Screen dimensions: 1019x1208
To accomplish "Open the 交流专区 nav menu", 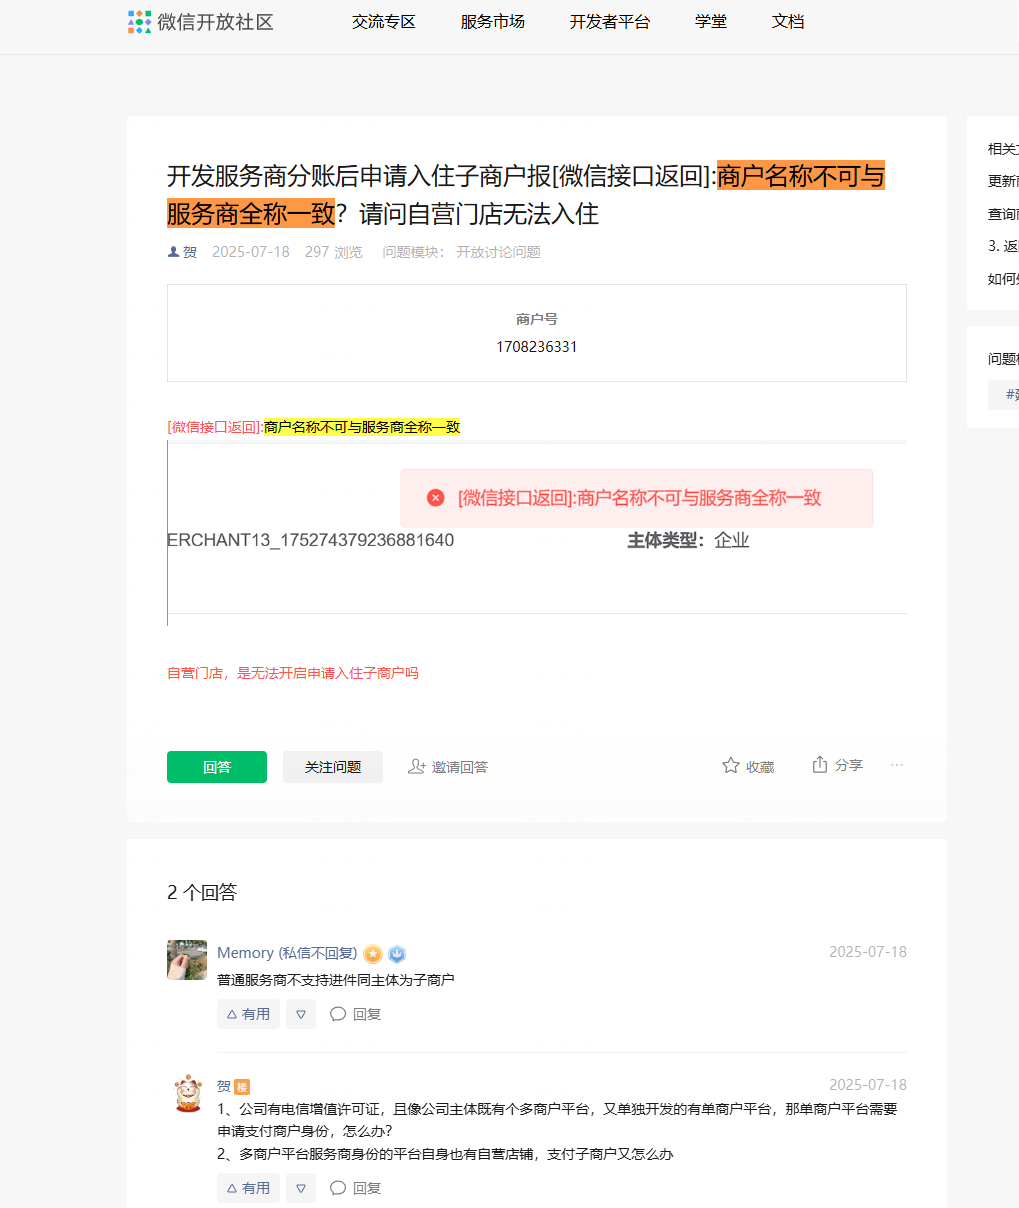I will (x=384, y=22).
